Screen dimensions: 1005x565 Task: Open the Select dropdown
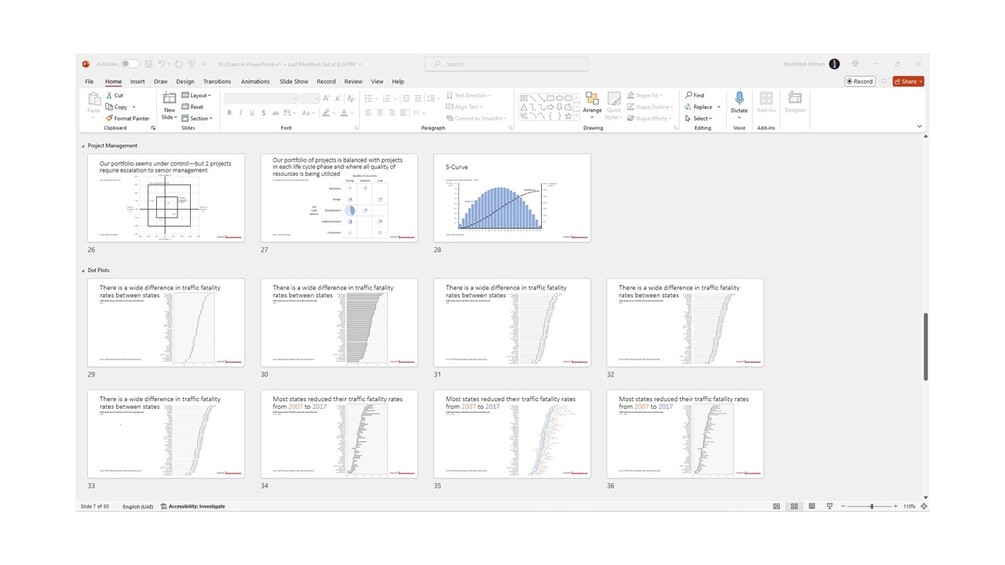698,119
